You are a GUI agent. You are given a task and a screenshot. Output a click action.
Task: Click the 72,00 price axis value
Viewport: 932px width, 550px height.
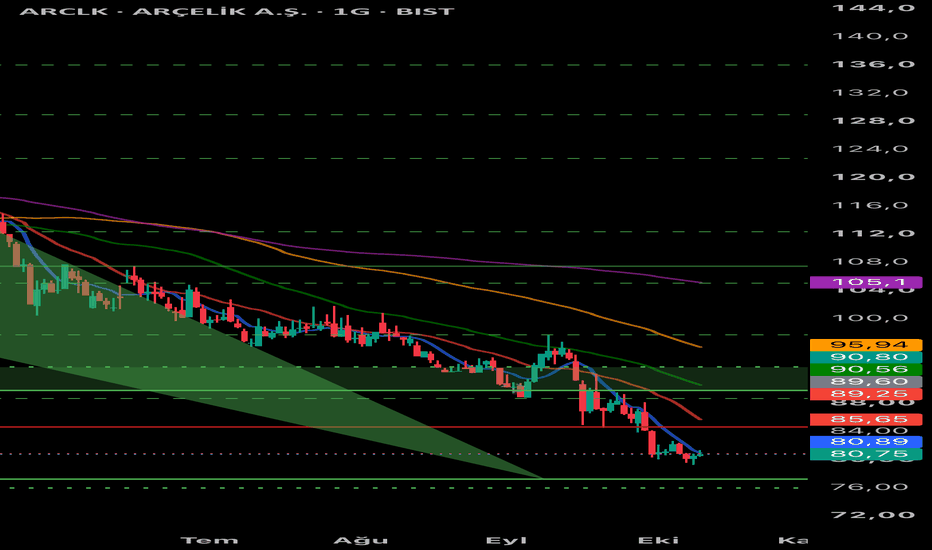click(x=871, y=515)
